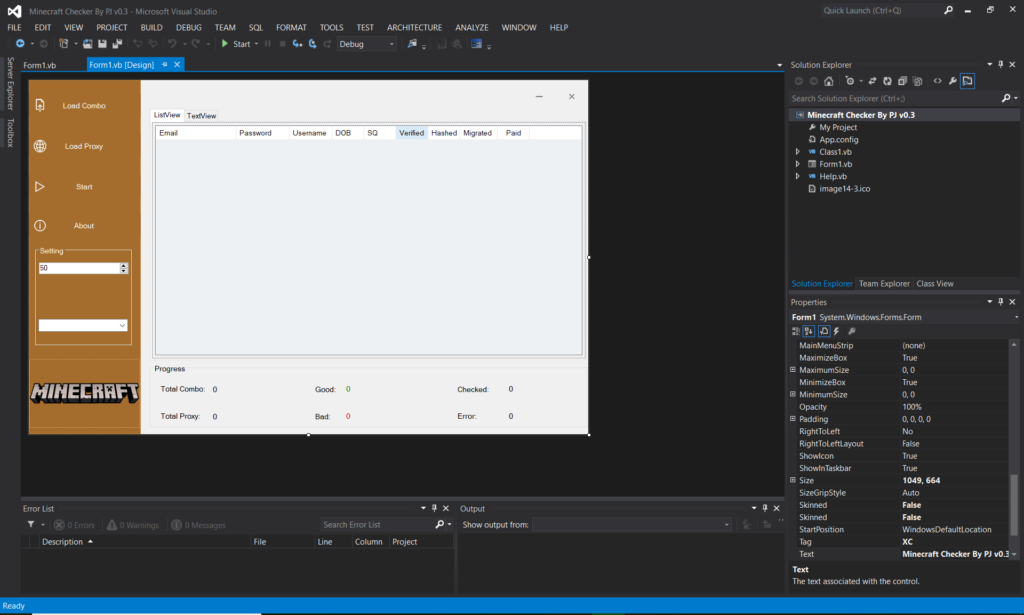
Task: Switch to the Team Explorer tab
Action: click(884, 283)
